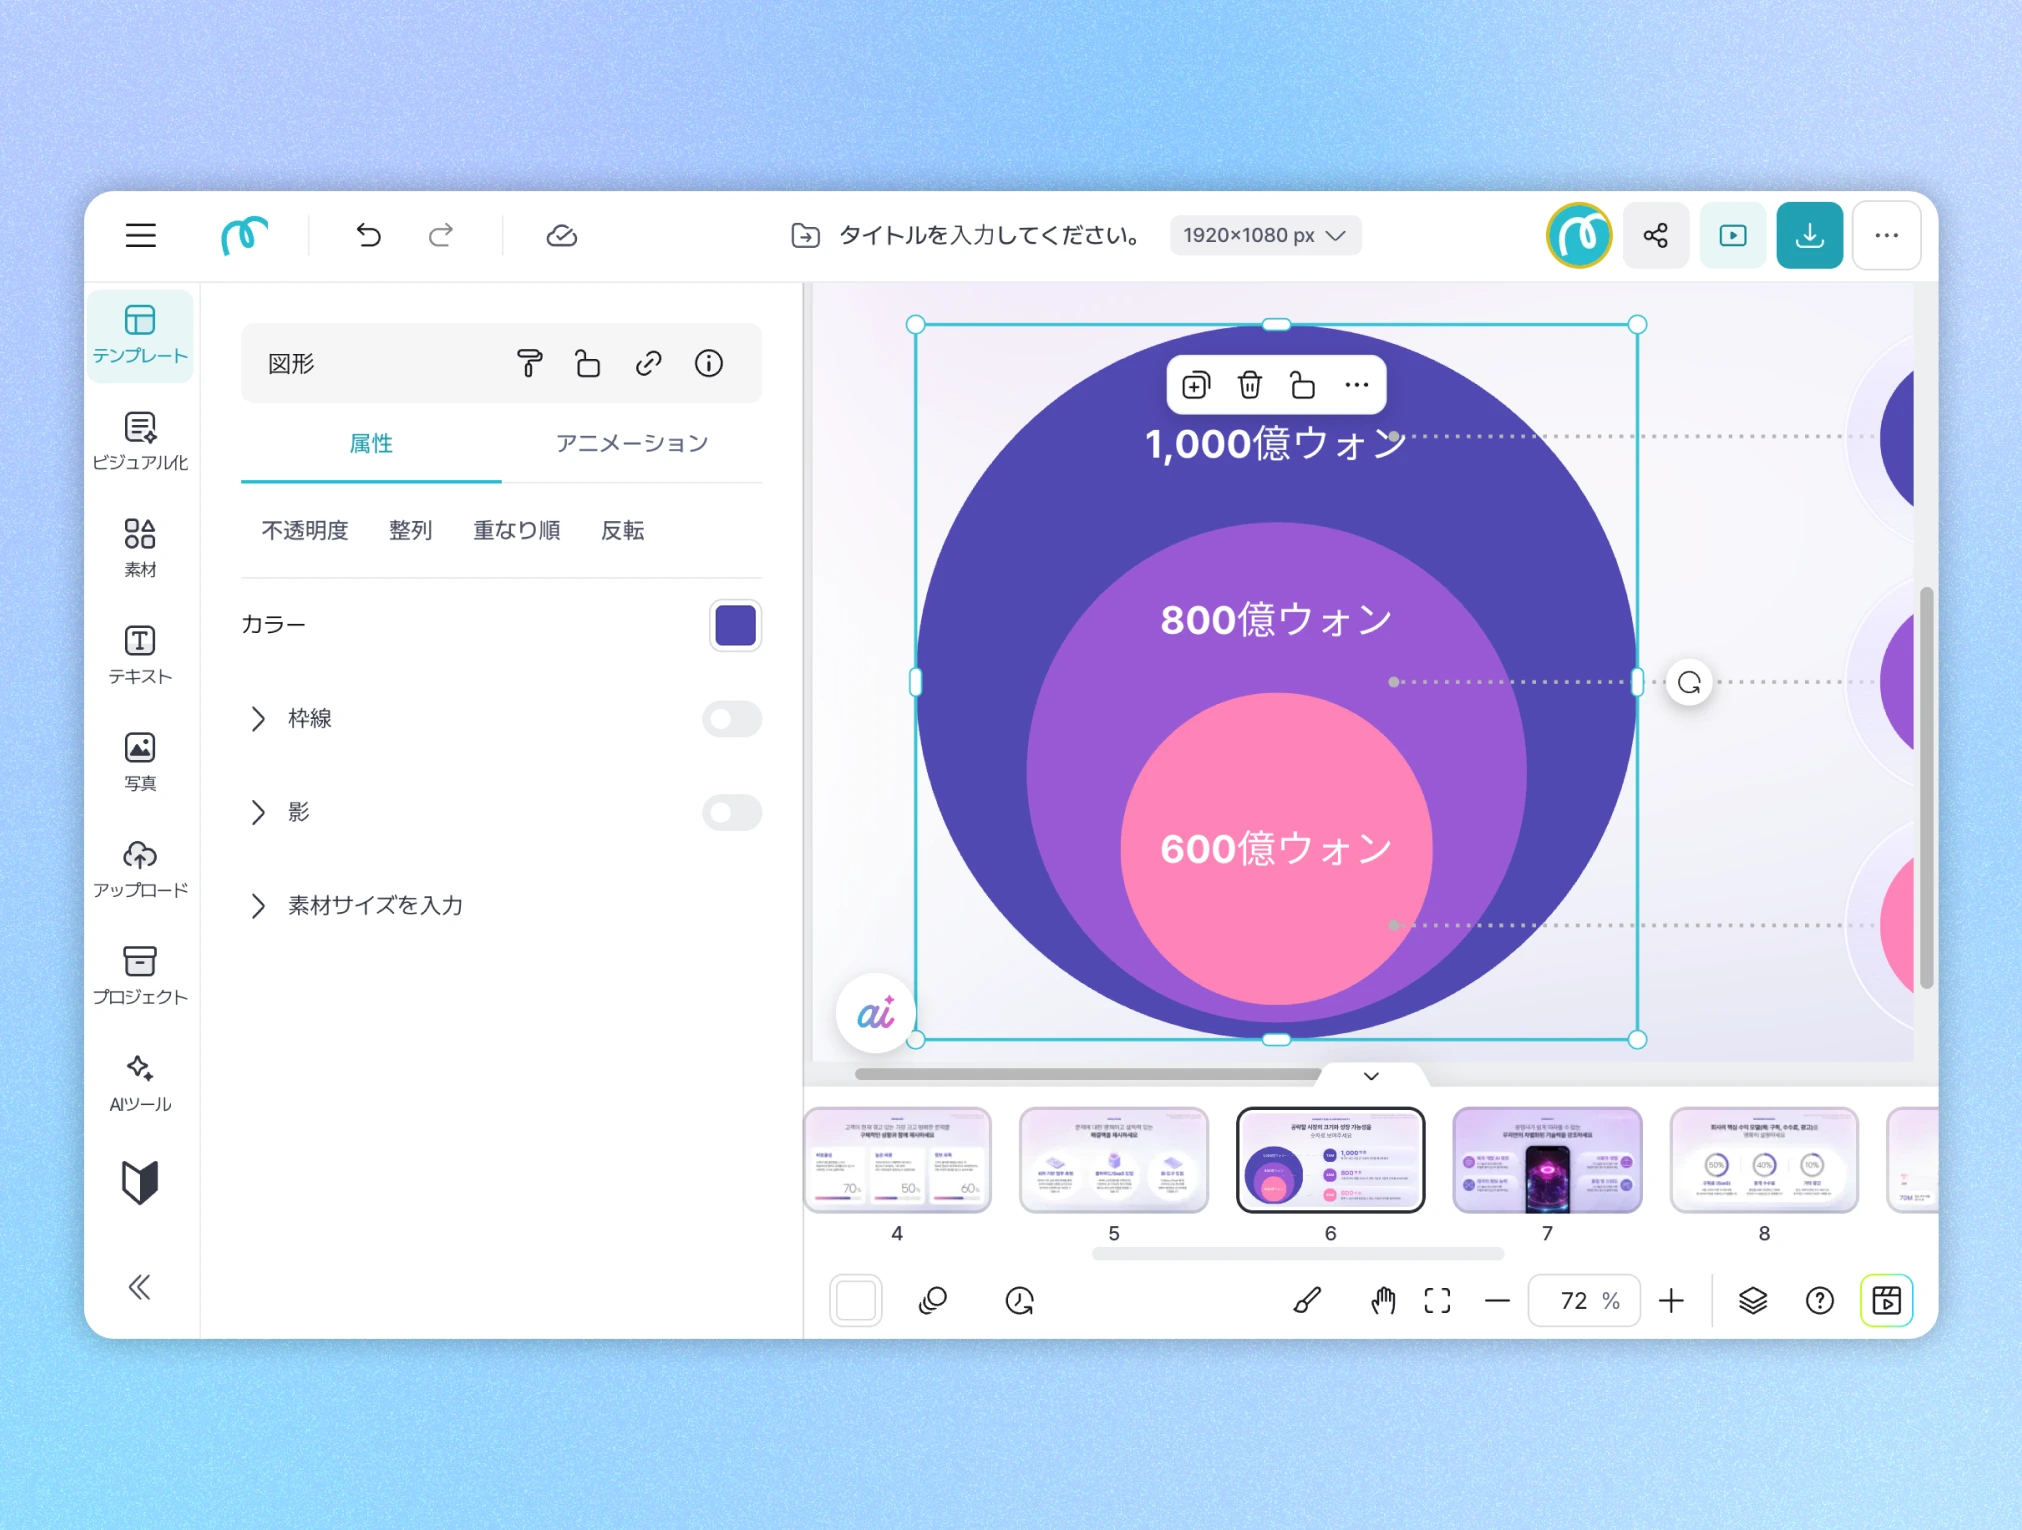
Task: Open the user profile avatar
Action: coord(1579,236)
